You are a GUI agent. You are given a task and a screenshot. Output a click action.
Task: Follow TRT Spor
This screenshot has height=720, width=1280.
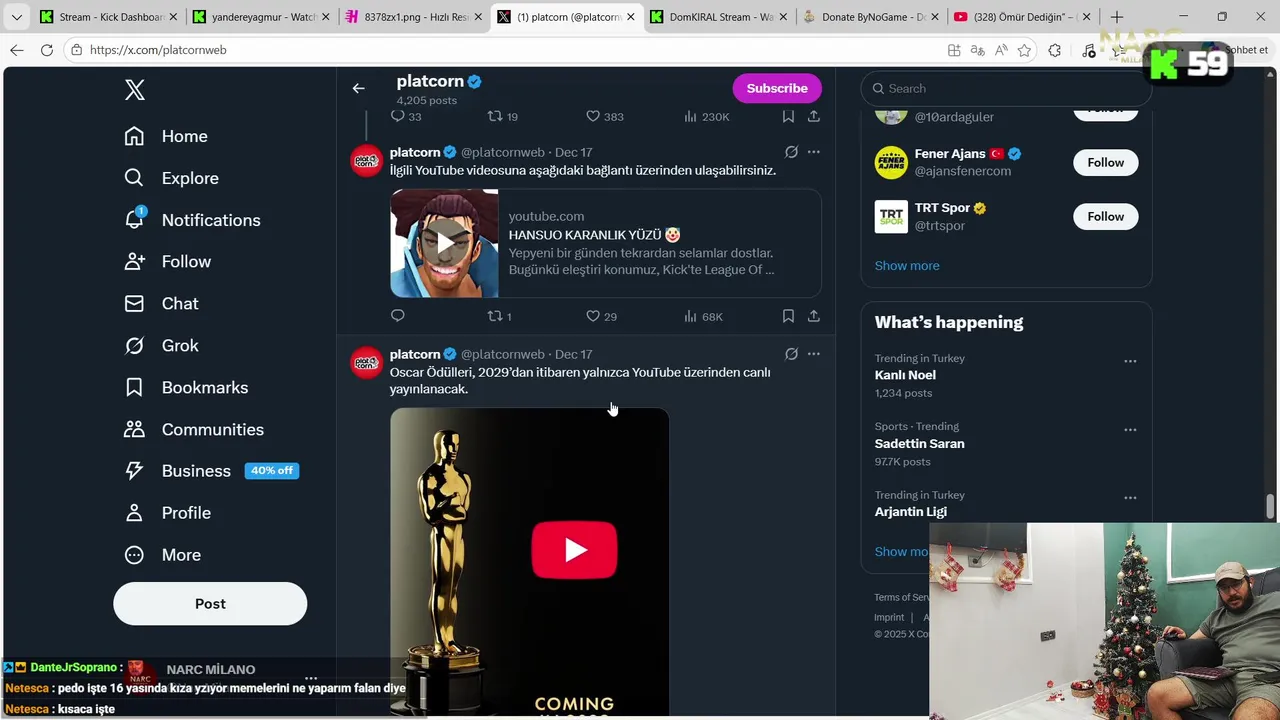[x=1106, y=216]
